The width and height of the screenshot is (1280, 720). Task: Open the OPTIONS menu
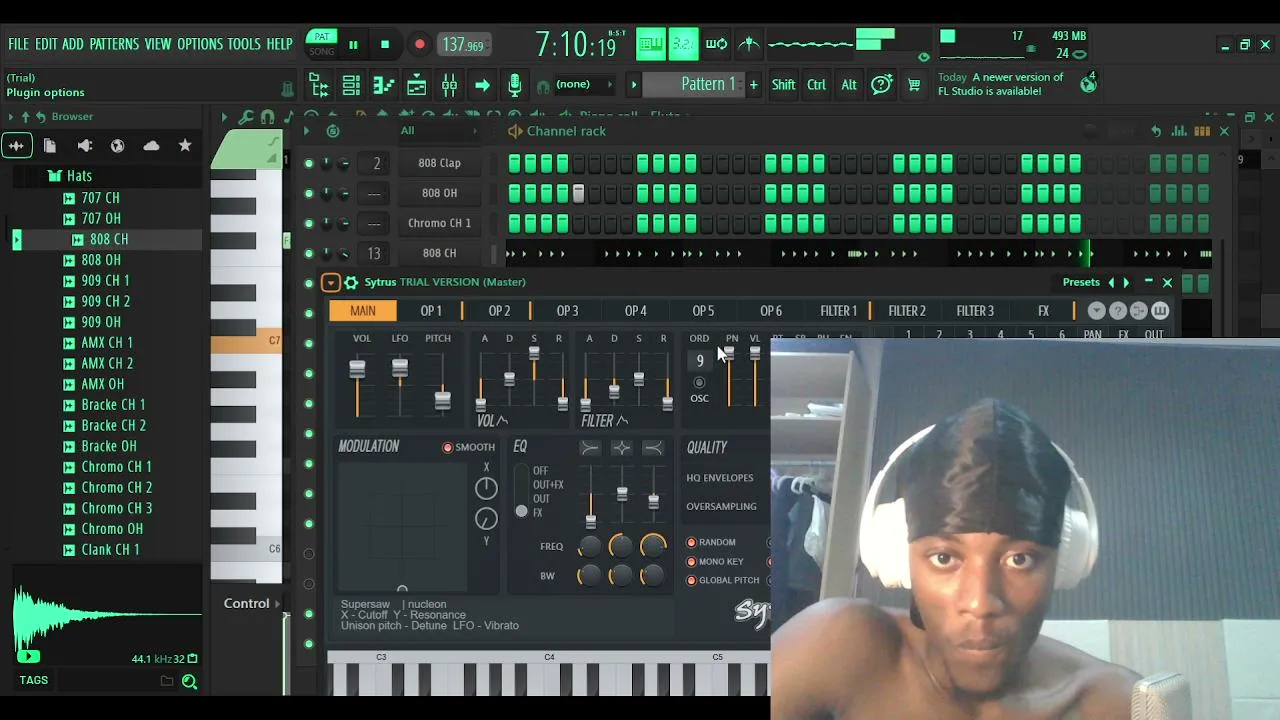(x=200, y=44)
